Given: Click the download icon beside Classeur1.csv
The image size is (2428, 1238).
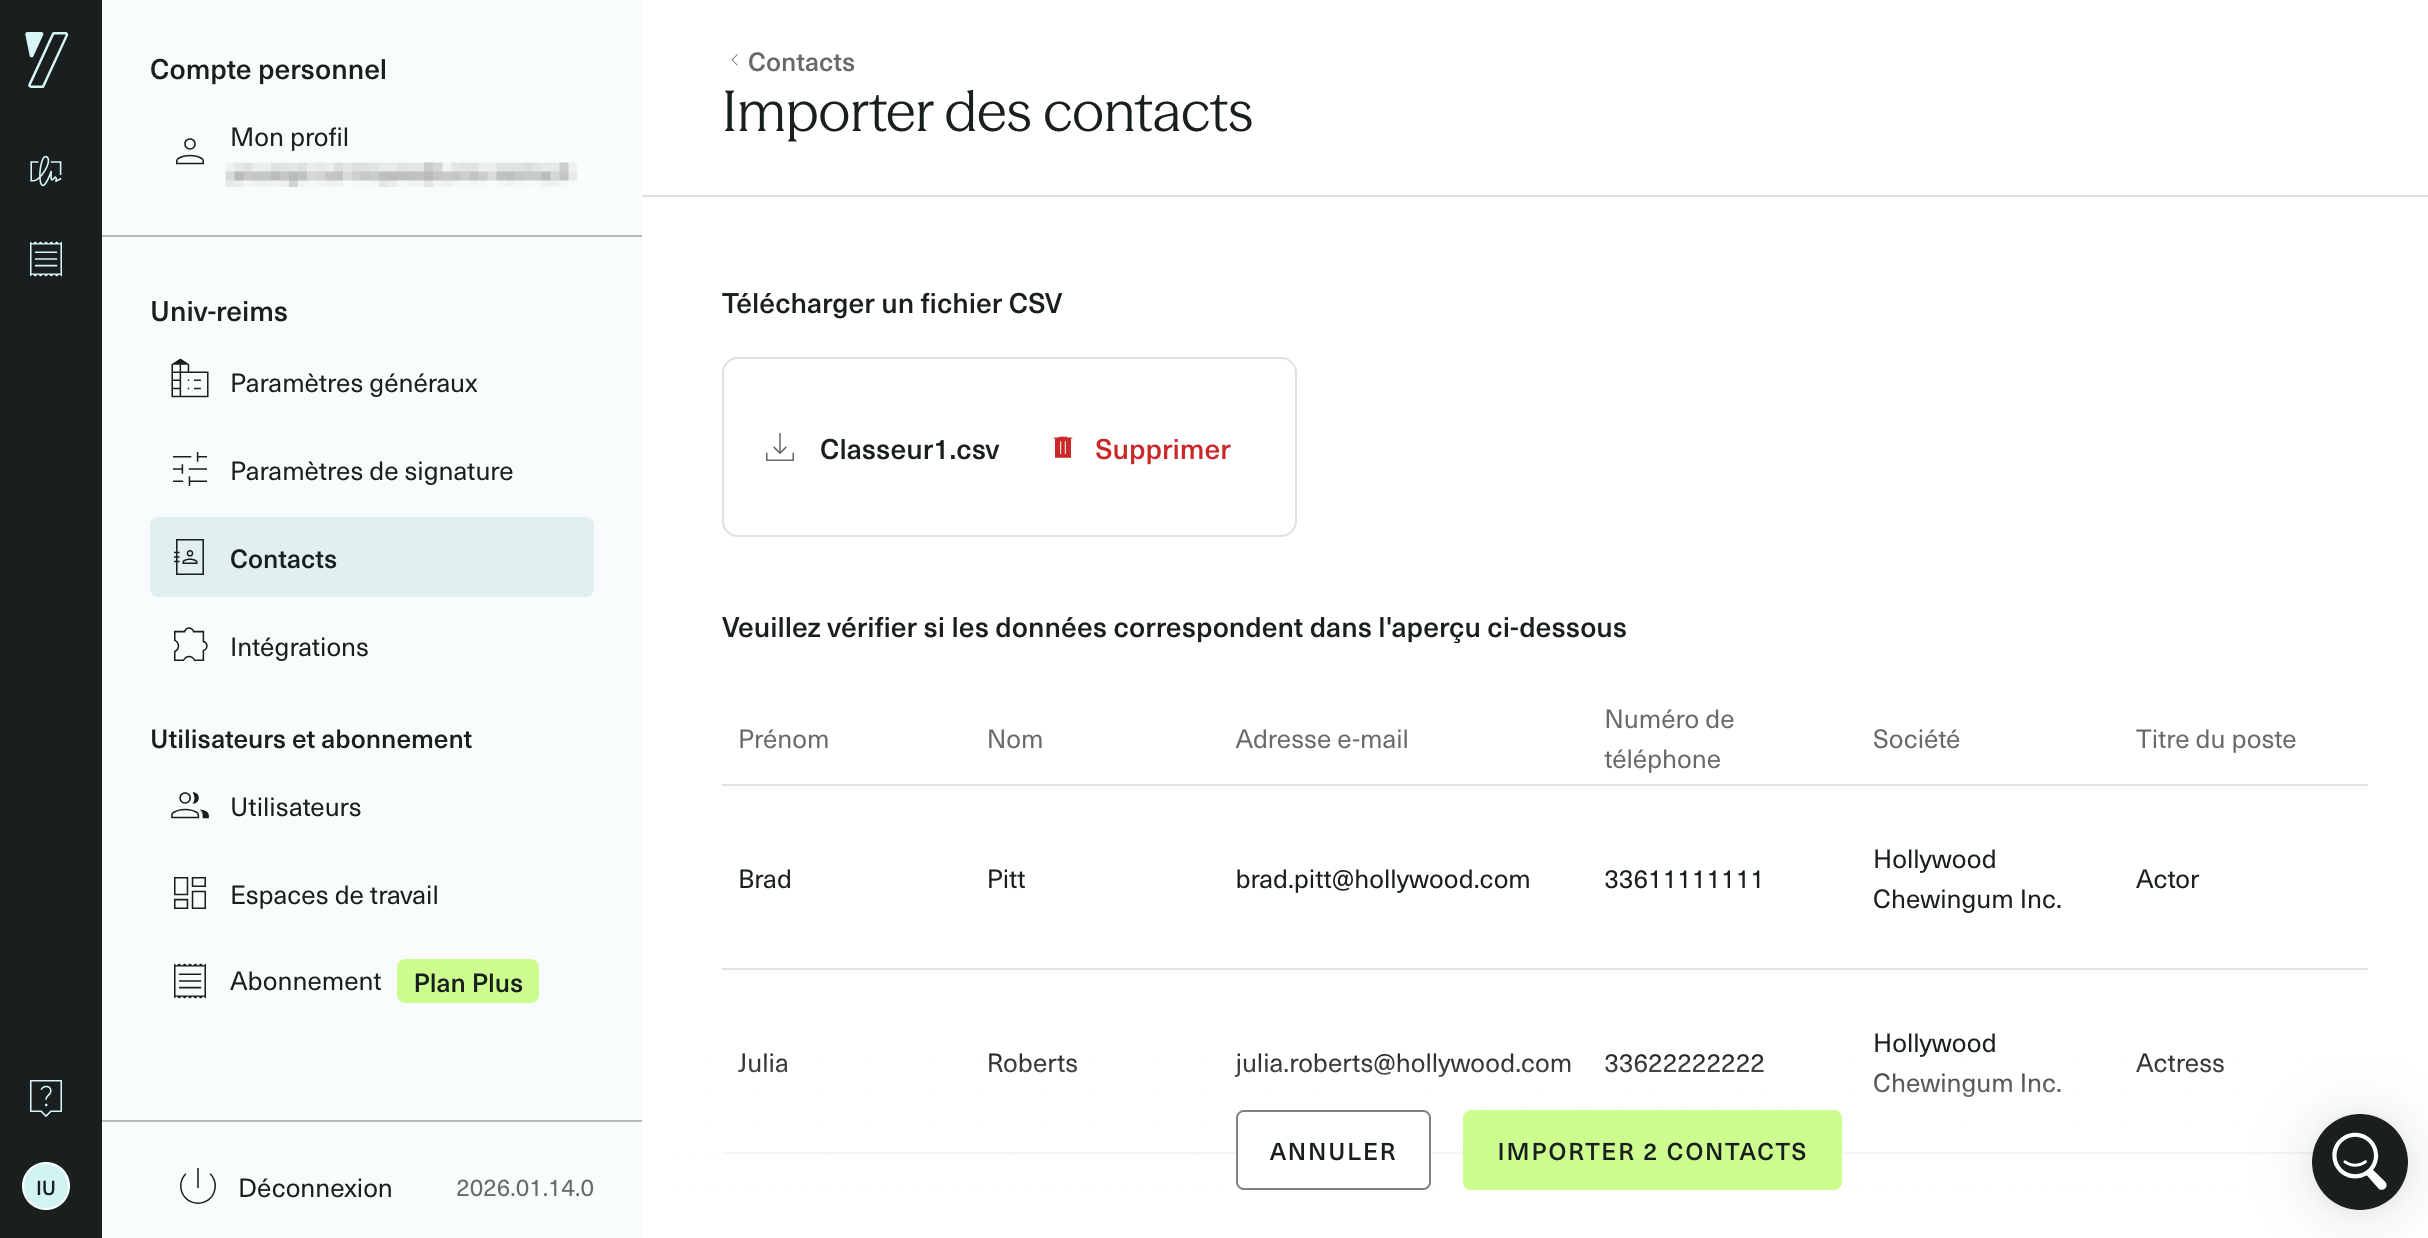Looking at the screenshot, I should pyautogui.click(x=781, y=448).
